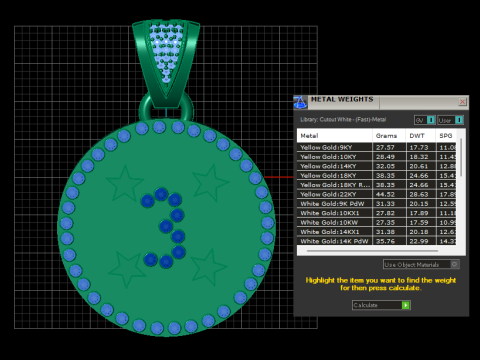The height and width of the screenshot is (360, 480).
Task: Click the 17.73 DWT value
Action: coord(419,147)
